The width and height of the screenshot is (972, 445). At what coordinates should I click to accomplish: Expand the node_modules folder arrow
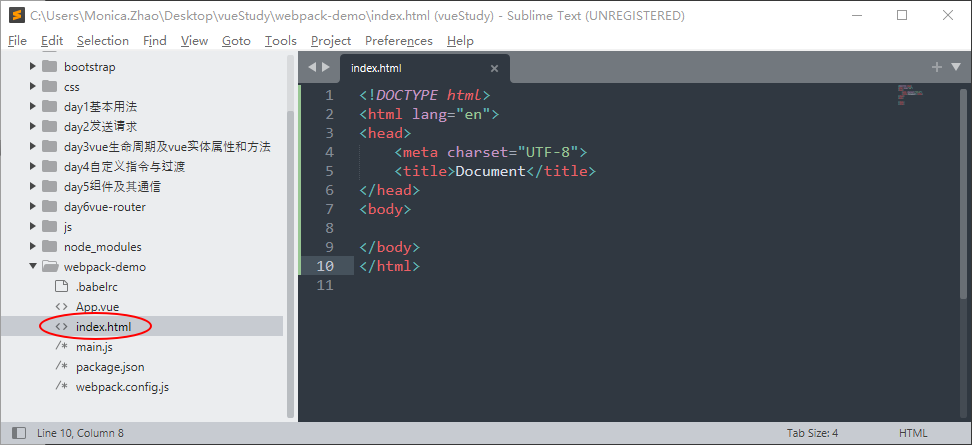[33, 246]
